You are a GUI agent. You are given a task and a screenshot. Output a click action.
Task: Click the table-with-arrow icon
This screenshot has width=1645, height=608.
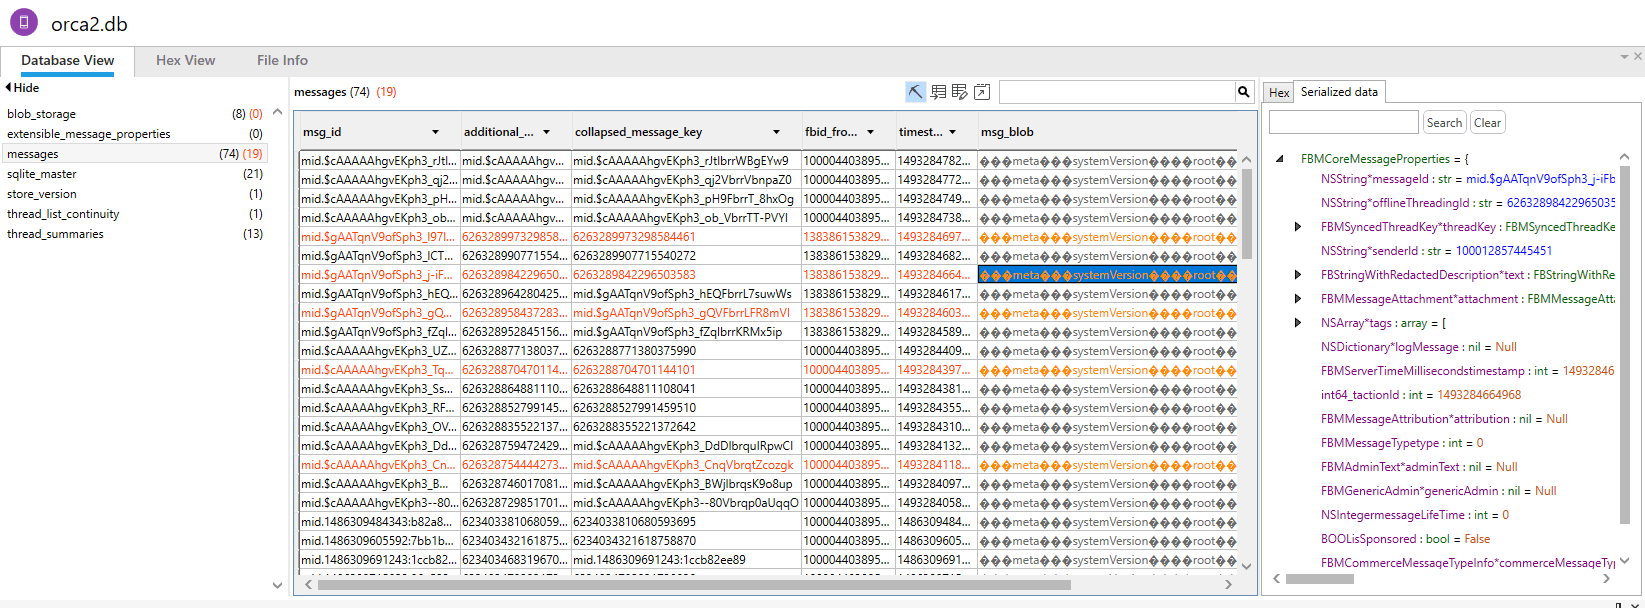[x=938, y=92]
